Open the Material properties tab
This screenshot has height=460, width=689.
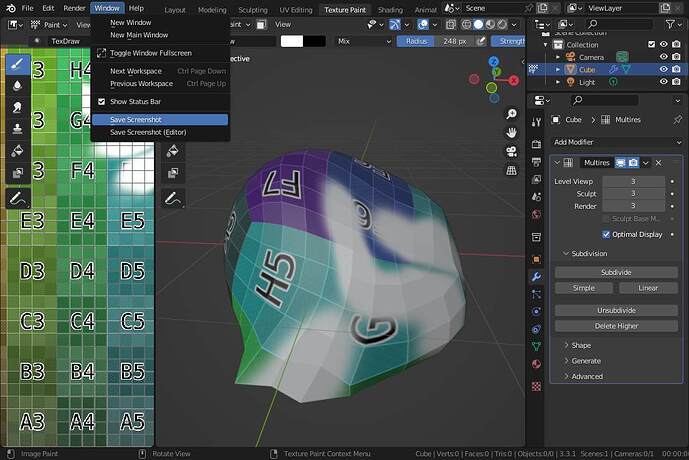pos(536,364)
